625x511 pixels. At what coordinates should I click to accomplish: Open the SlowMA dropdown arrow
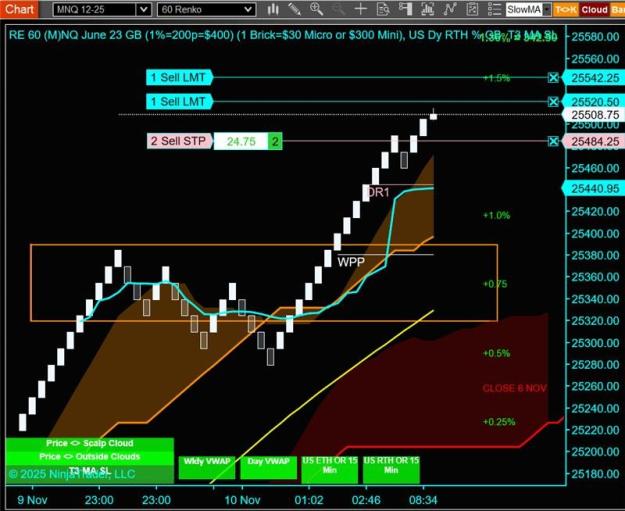547,9
